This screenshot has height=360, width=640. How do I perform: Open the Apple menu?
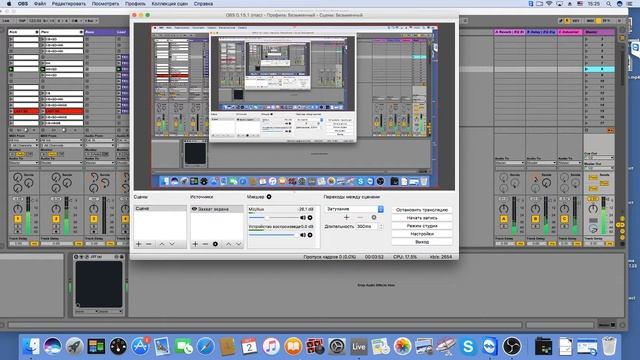click(x=9, y=4)
